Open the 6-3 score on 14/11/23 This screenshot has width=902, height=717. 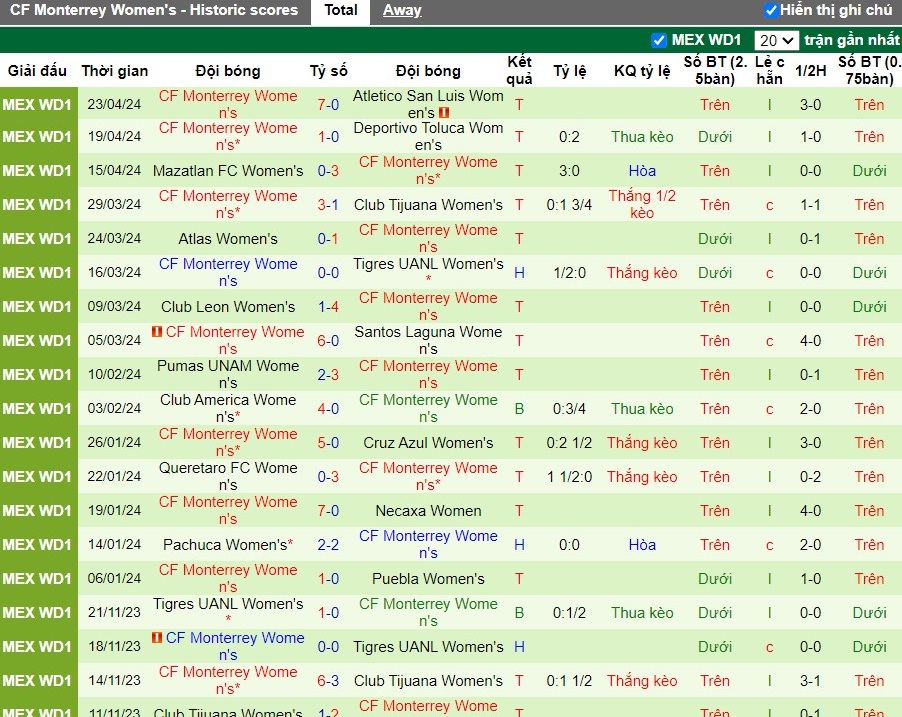click(x=328, y=681)
